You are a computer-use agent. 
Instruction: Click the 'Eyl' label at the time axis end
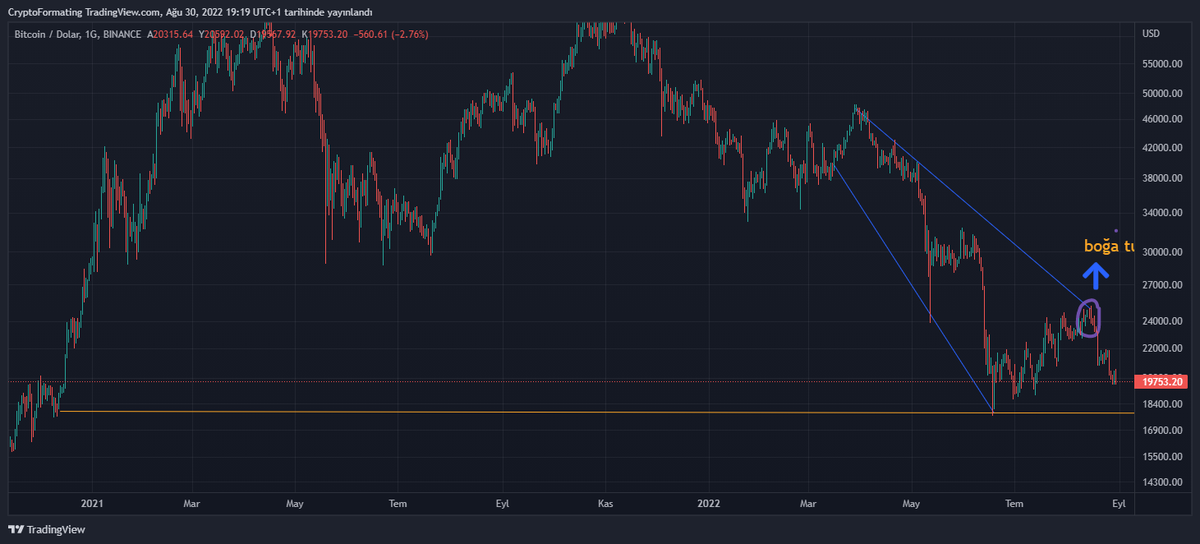coord(1119,504)
